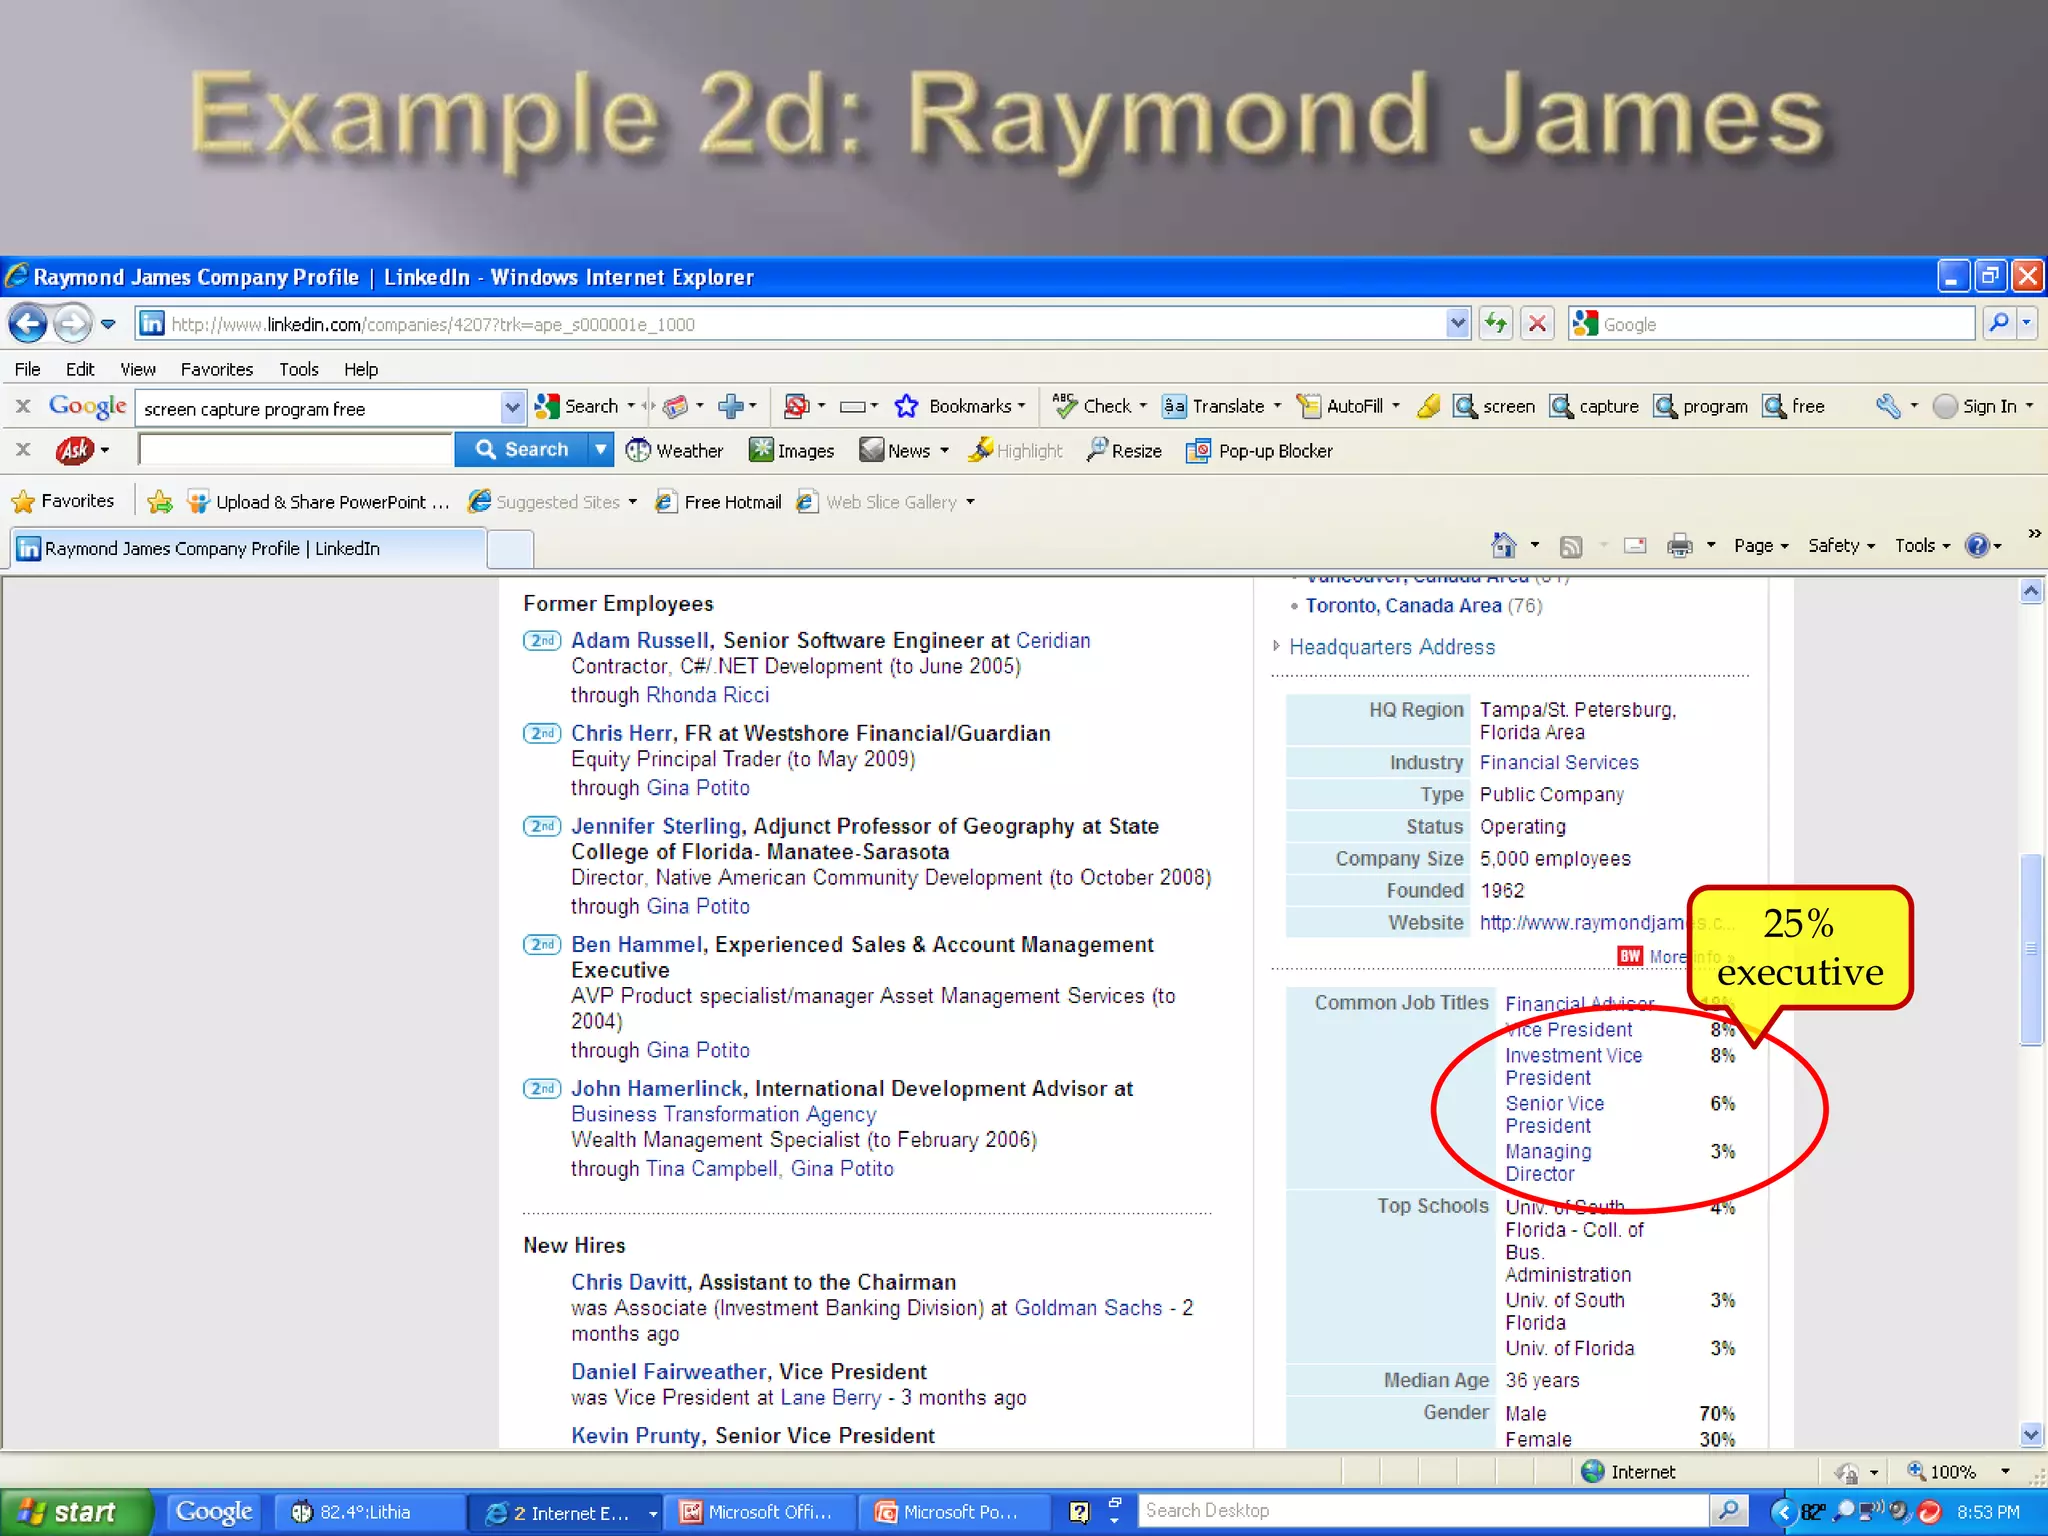Image resolution: width=2048 pixels, height=1536 pixels.
Task: Click the Toronto, Canada Area link
Action: 1403,605
